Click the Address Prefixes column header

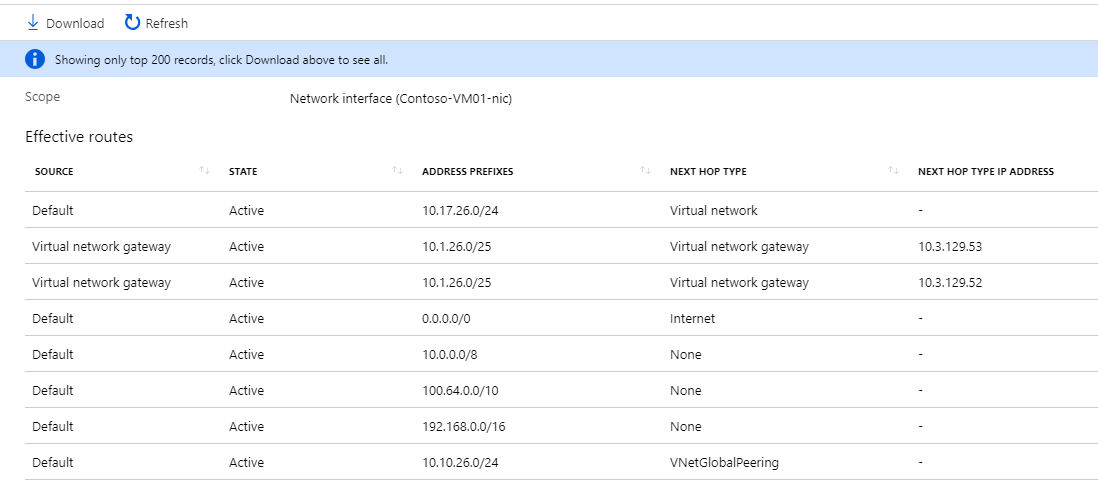coord(467,172)
